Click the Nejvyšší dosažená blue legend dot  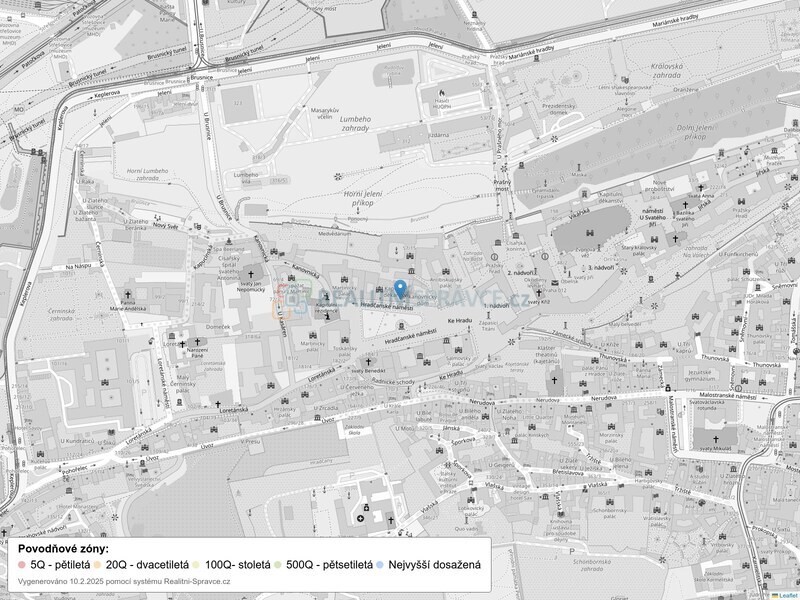pyautogui.click(x=380, y=565)
